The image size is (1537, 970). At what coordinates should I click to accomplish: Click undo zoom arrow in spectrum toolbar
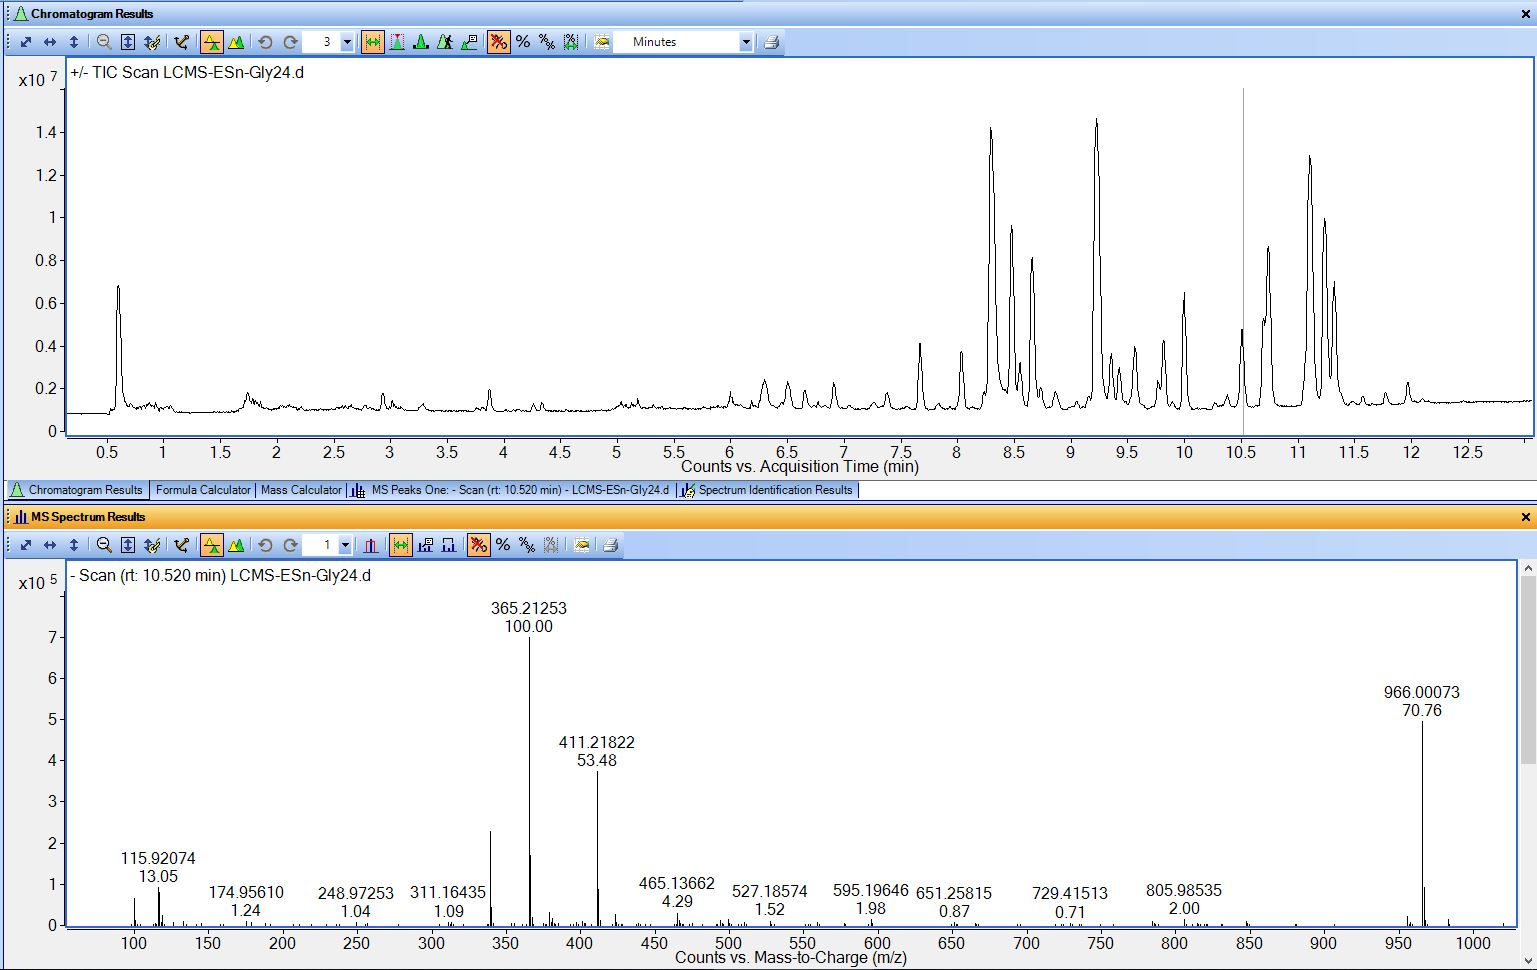point(265,545)
